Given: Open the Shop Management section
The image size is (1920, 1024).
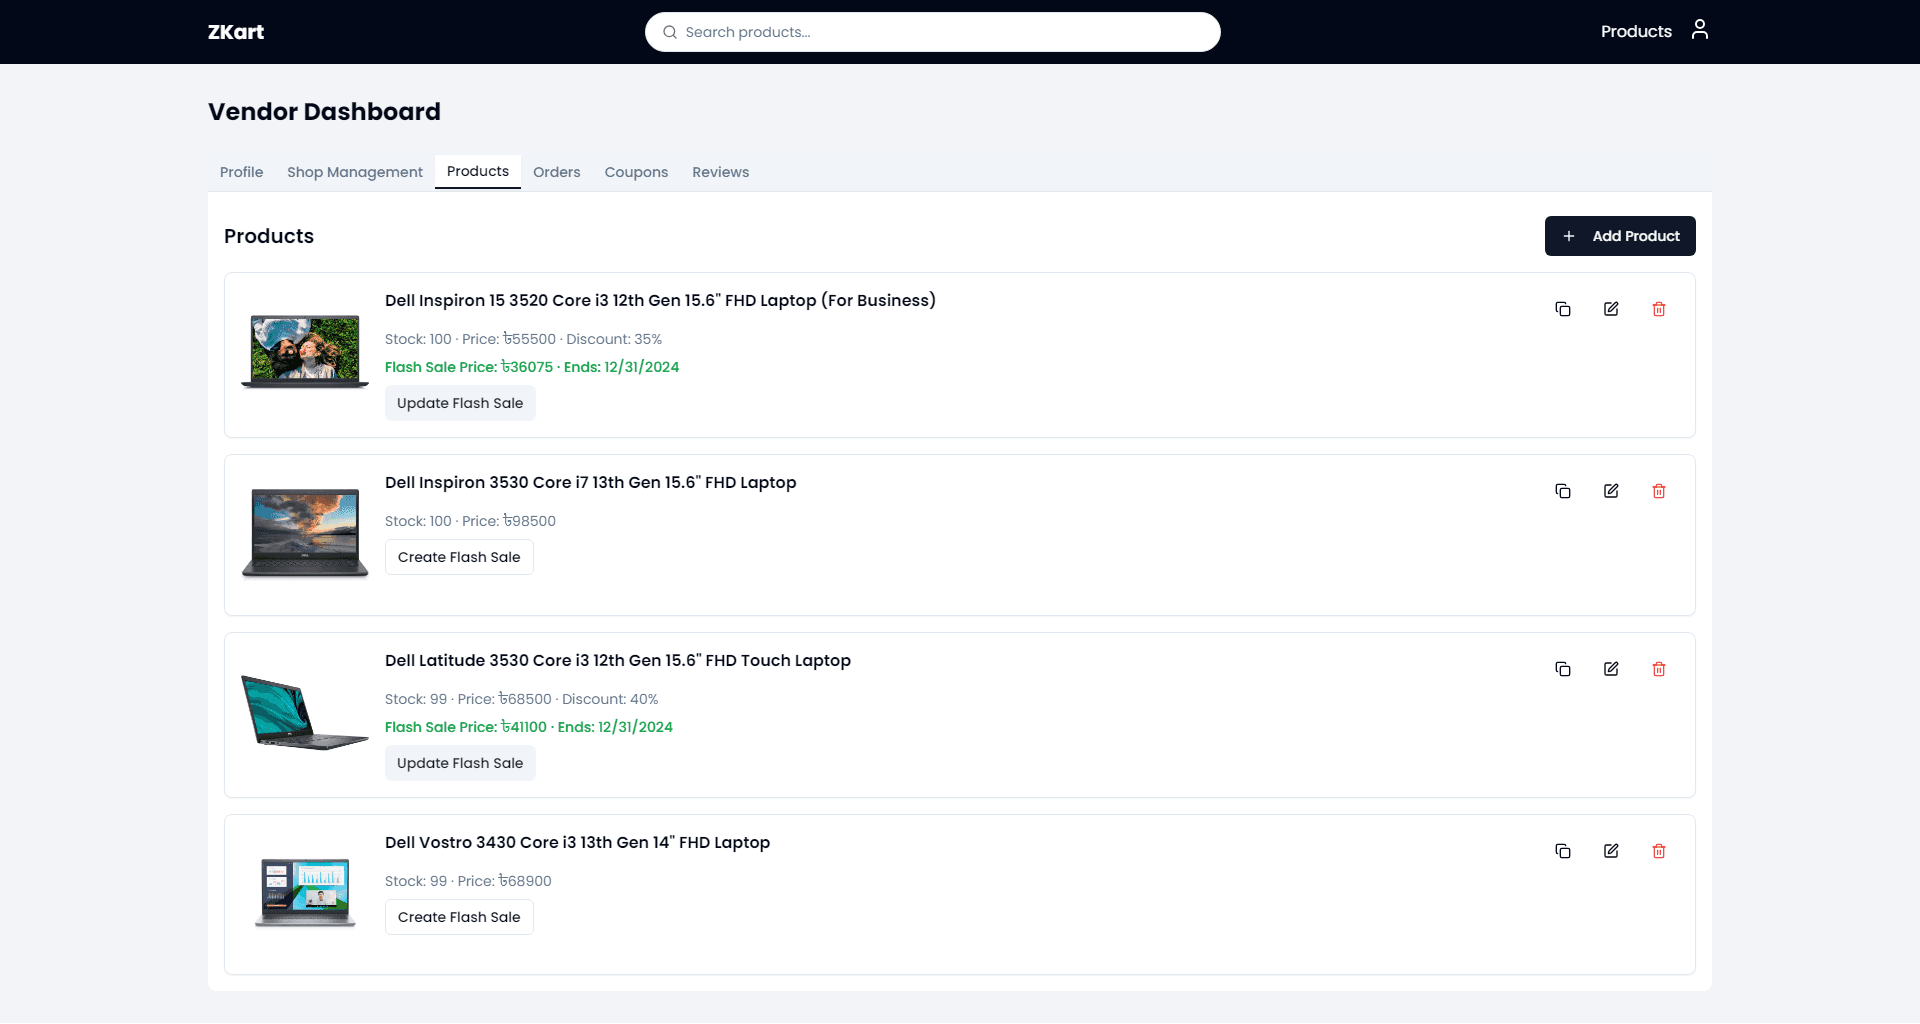Looking at the screenshot, I should click(x=355, y=172).
